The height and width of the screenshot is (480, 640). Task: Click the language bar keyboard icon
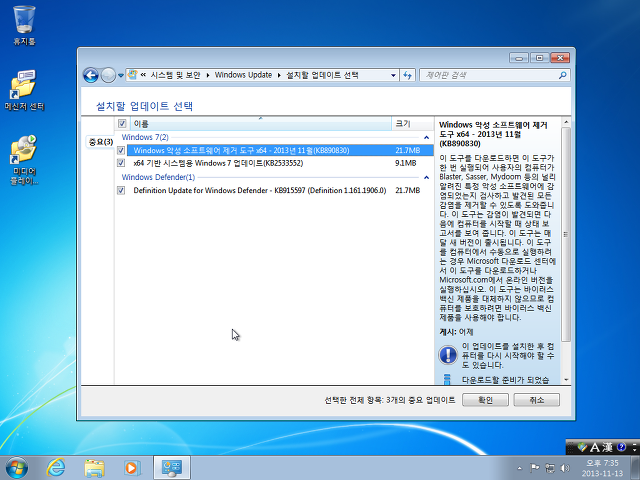click(582, 447)
